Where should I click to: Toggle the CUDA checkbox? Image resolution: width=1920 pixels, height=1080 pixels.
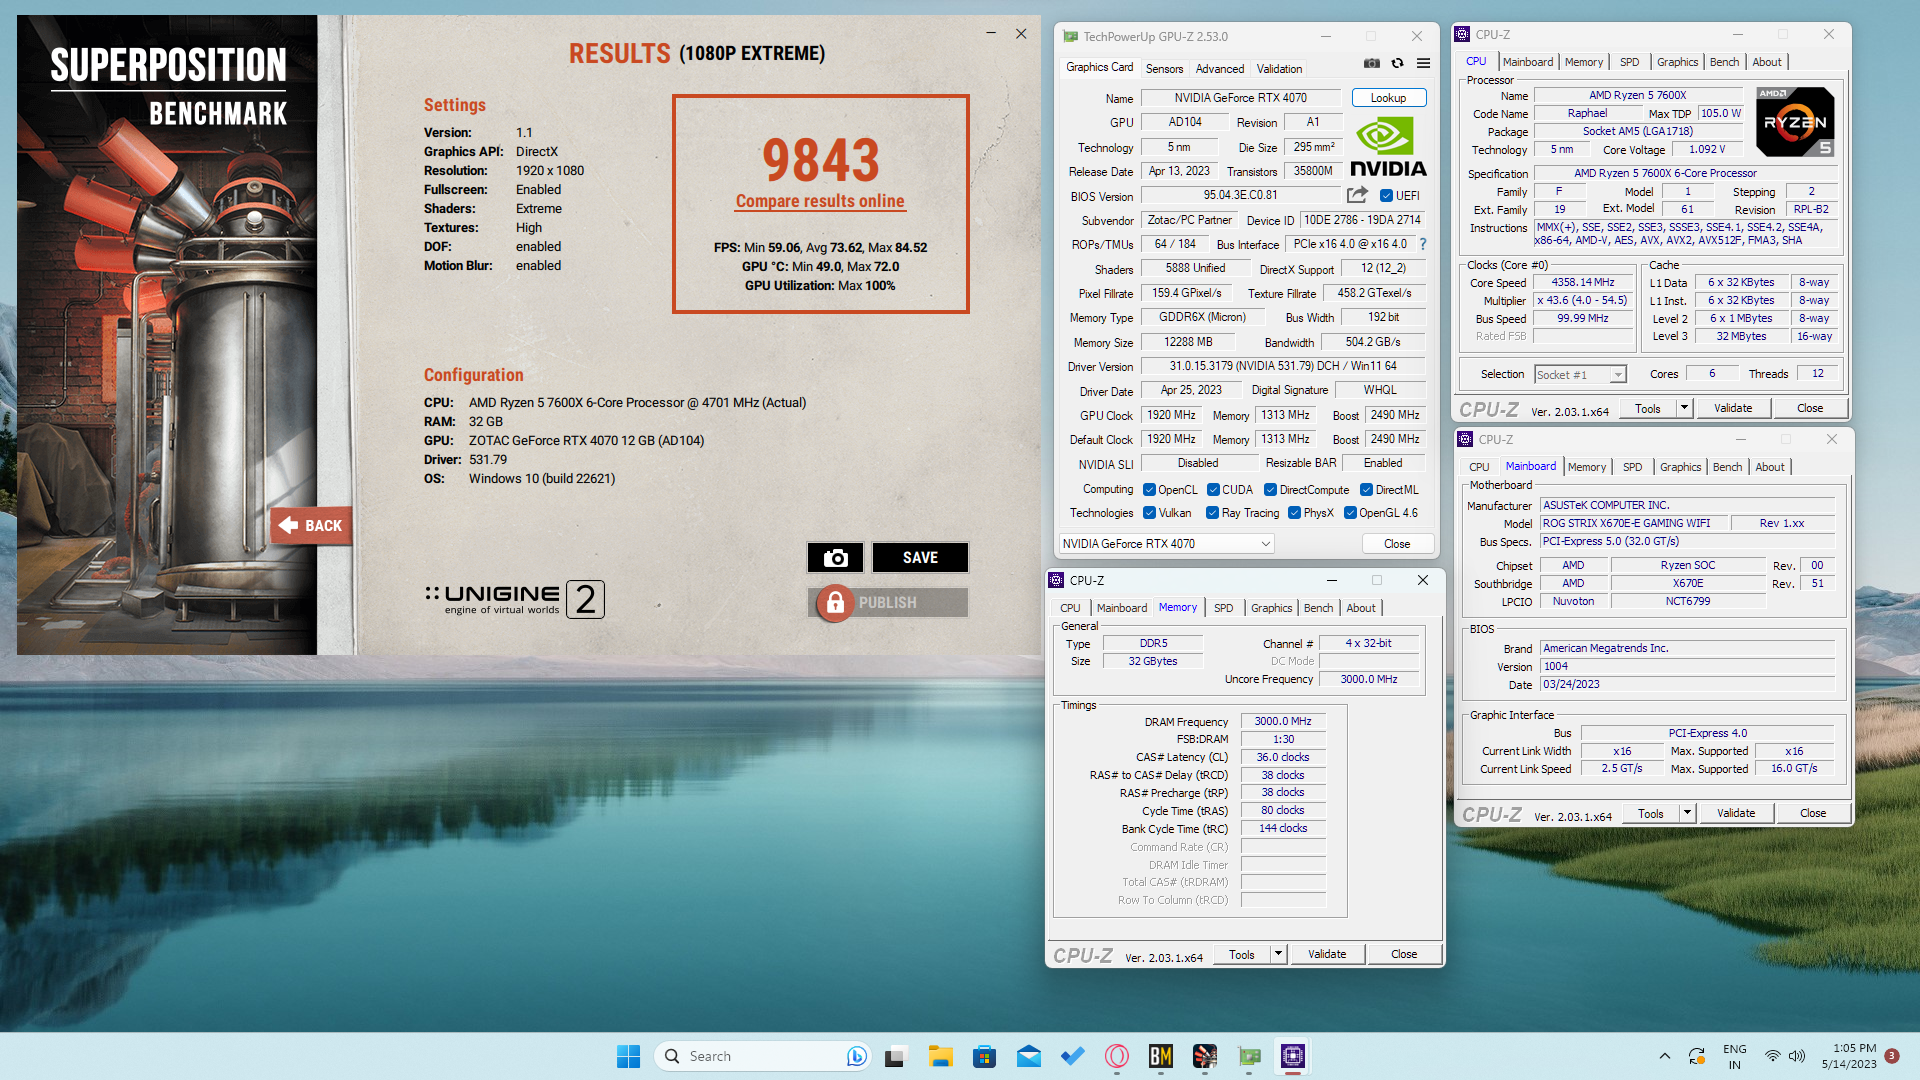tap(1212, 490)
